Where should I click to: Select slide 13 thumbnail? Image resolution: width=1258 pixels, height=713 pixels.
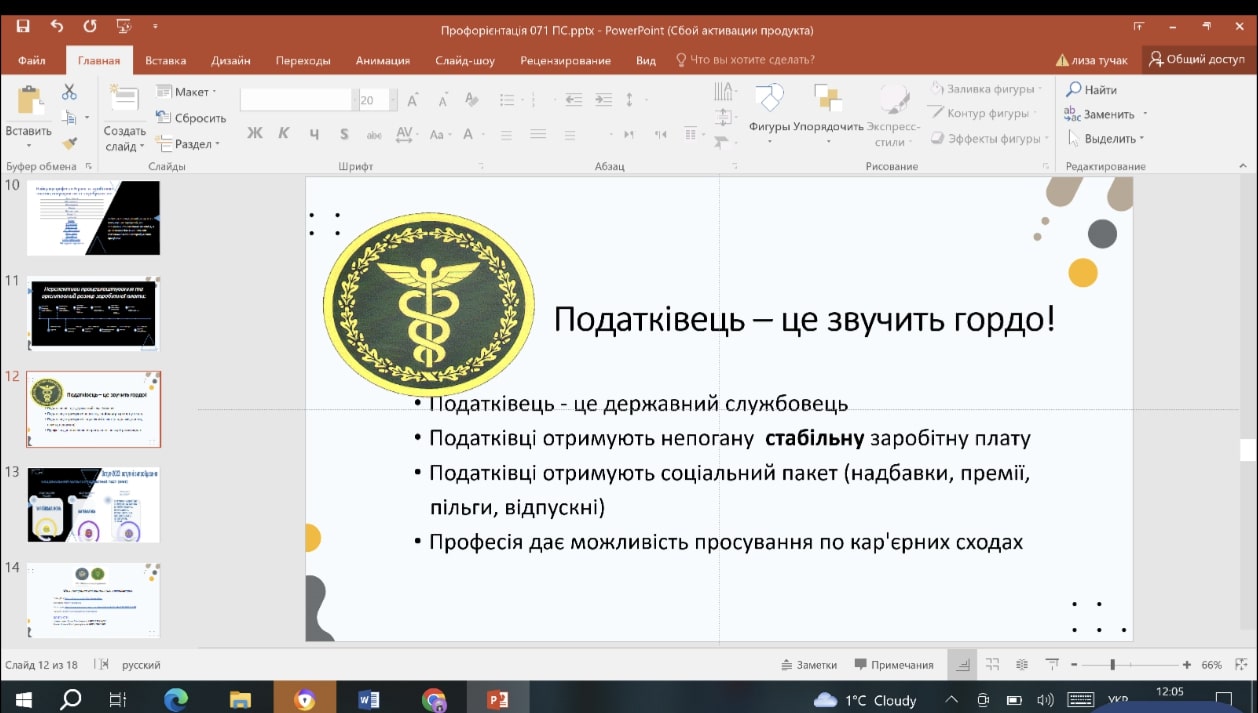(x=93, y=504)
